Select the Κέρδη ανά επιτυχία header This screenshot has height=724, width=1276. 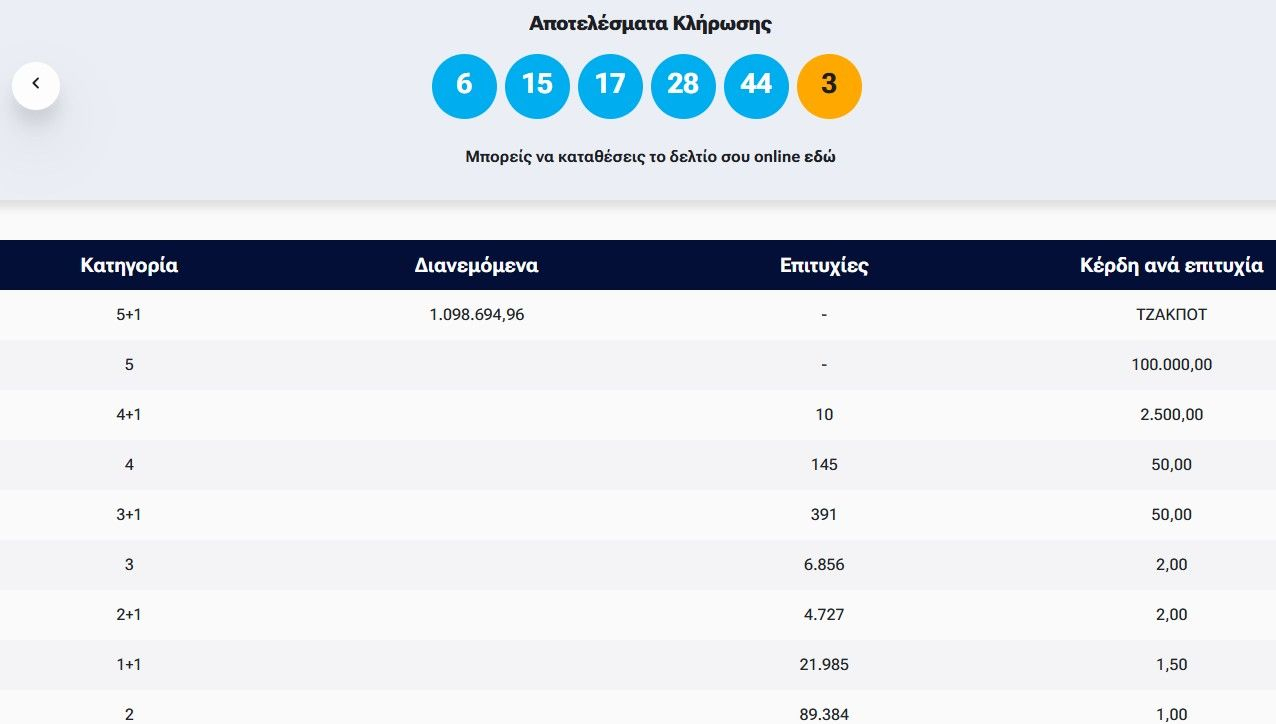tap(1171, 266)
